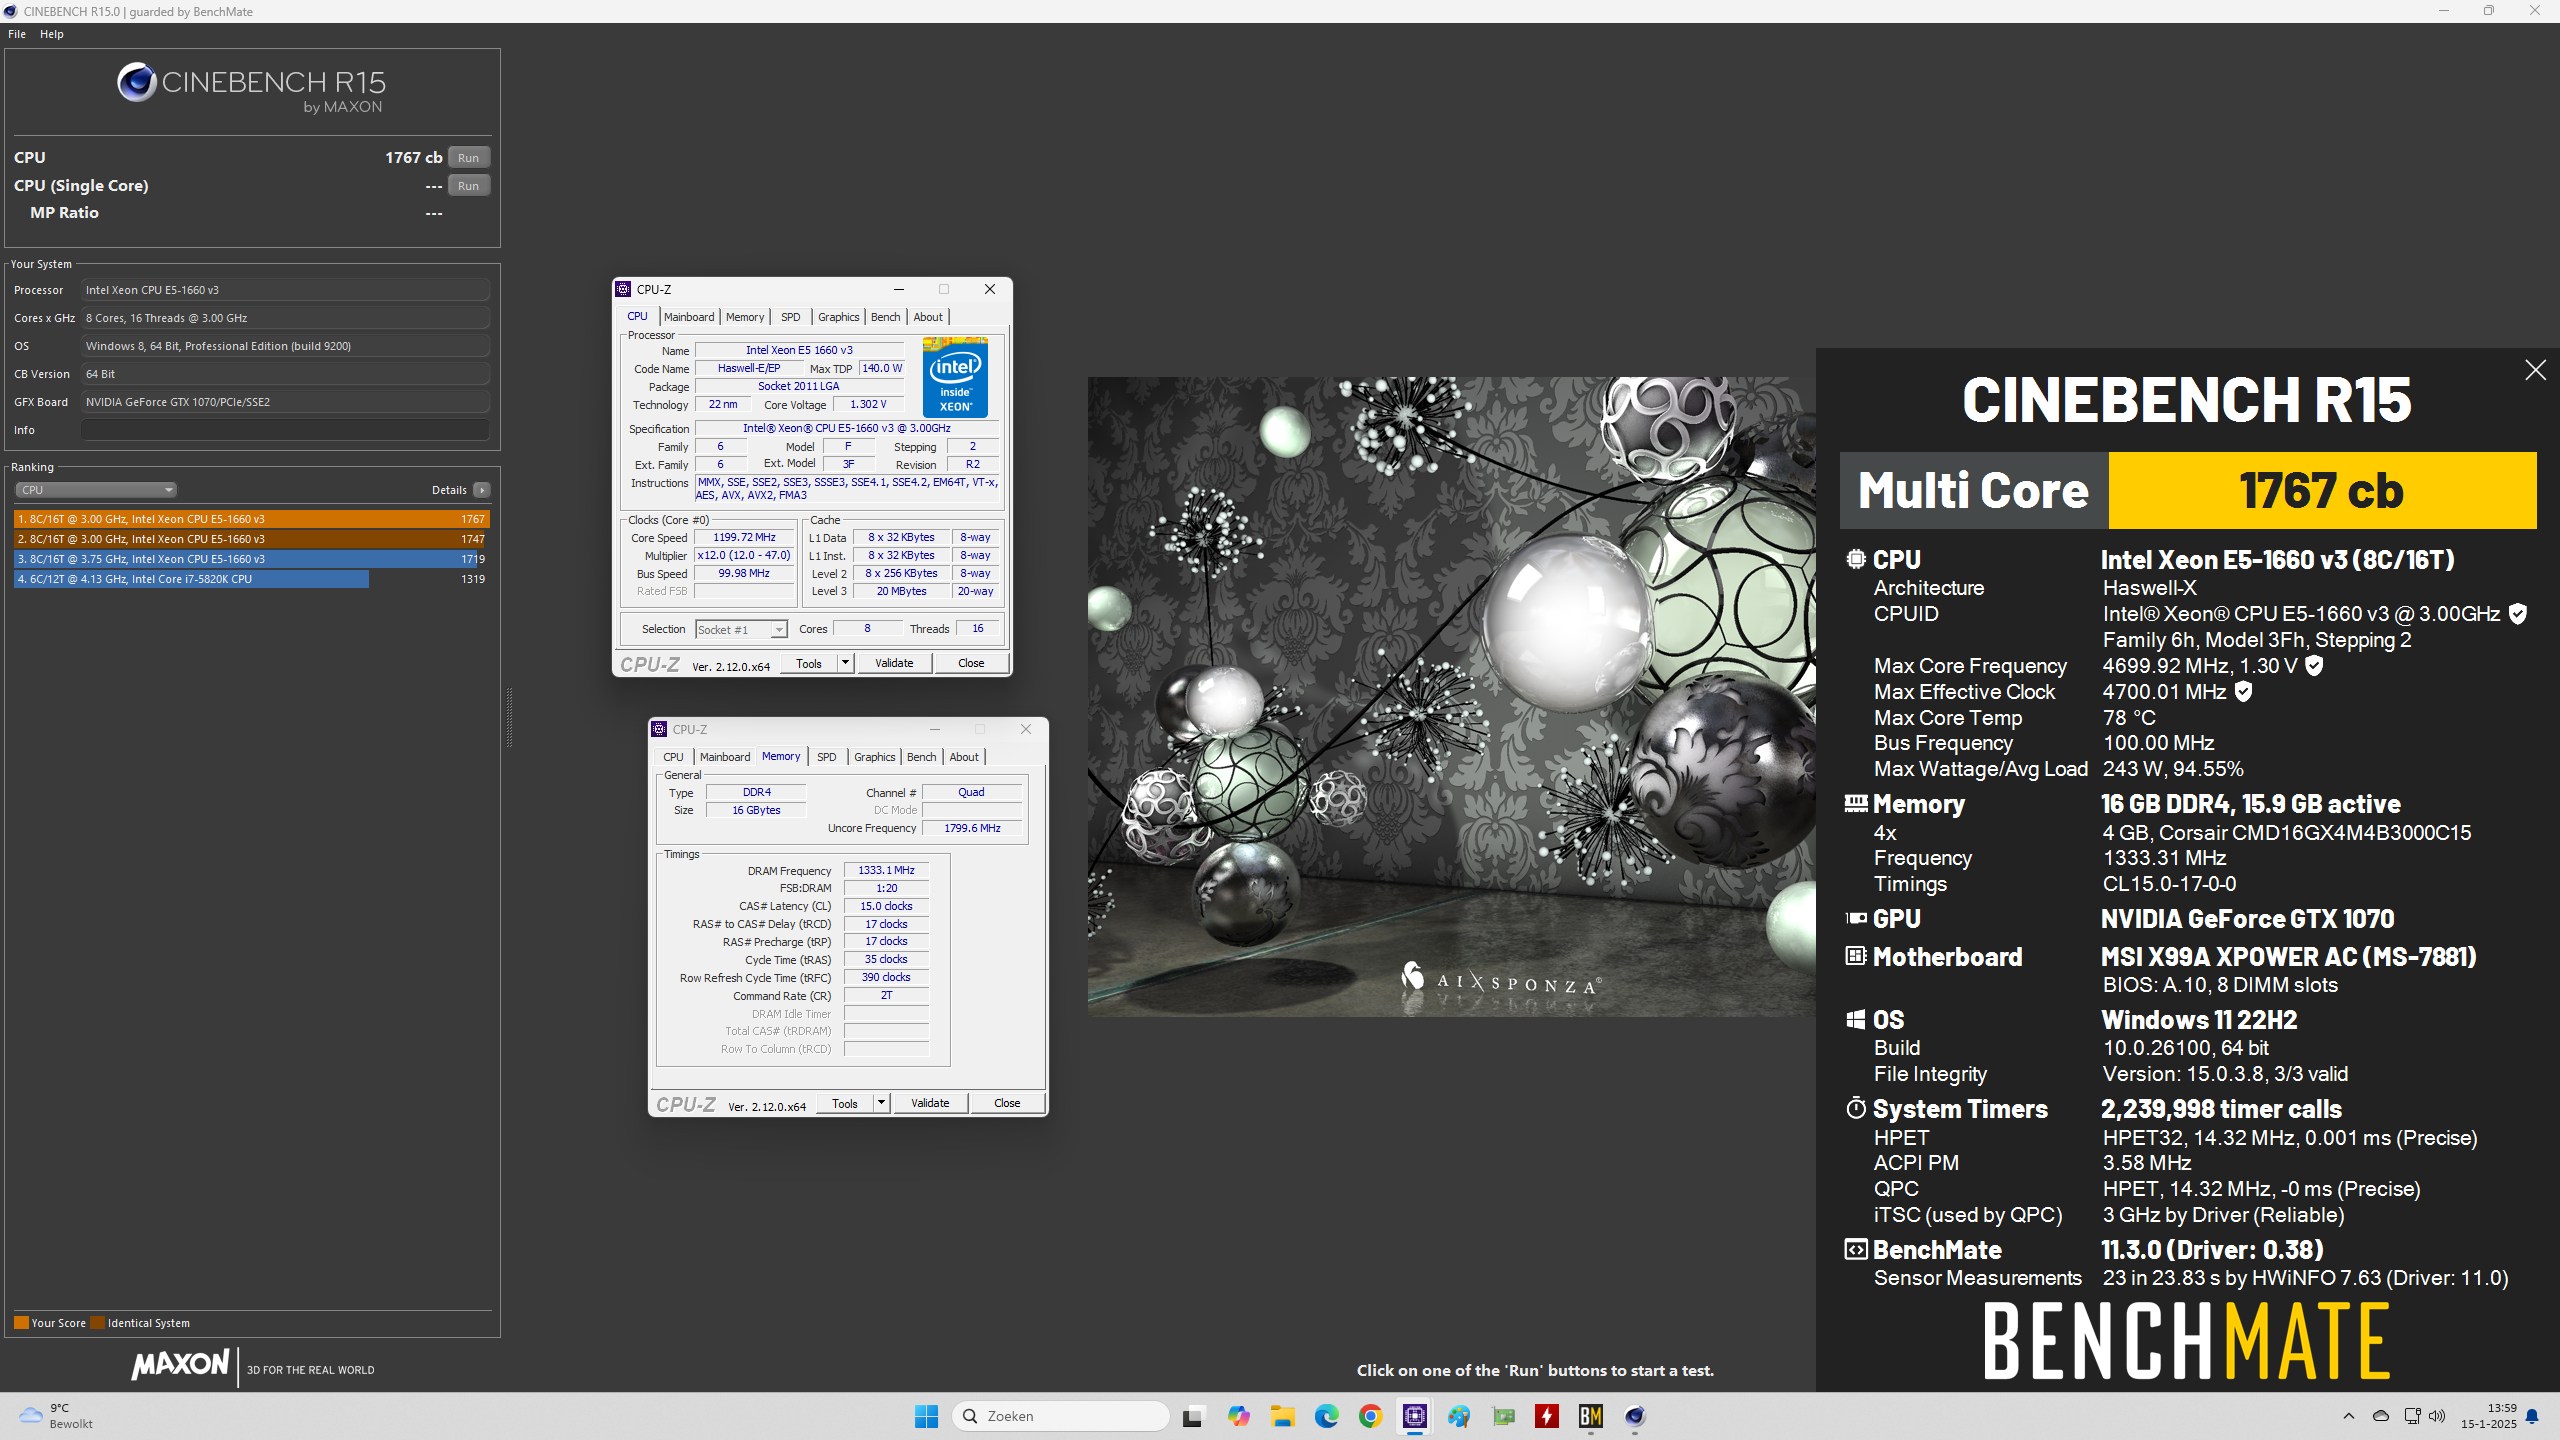Open Bench tab in upper CPU-Z window
2560x1440 pixels.
pos(885,317)
